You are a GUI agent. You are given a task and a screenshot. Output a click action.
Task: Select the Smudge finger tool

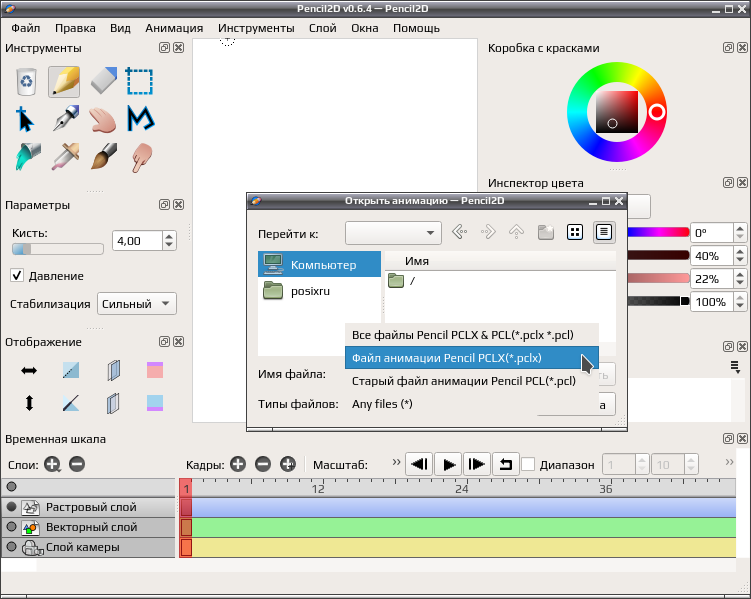(141, 157)
